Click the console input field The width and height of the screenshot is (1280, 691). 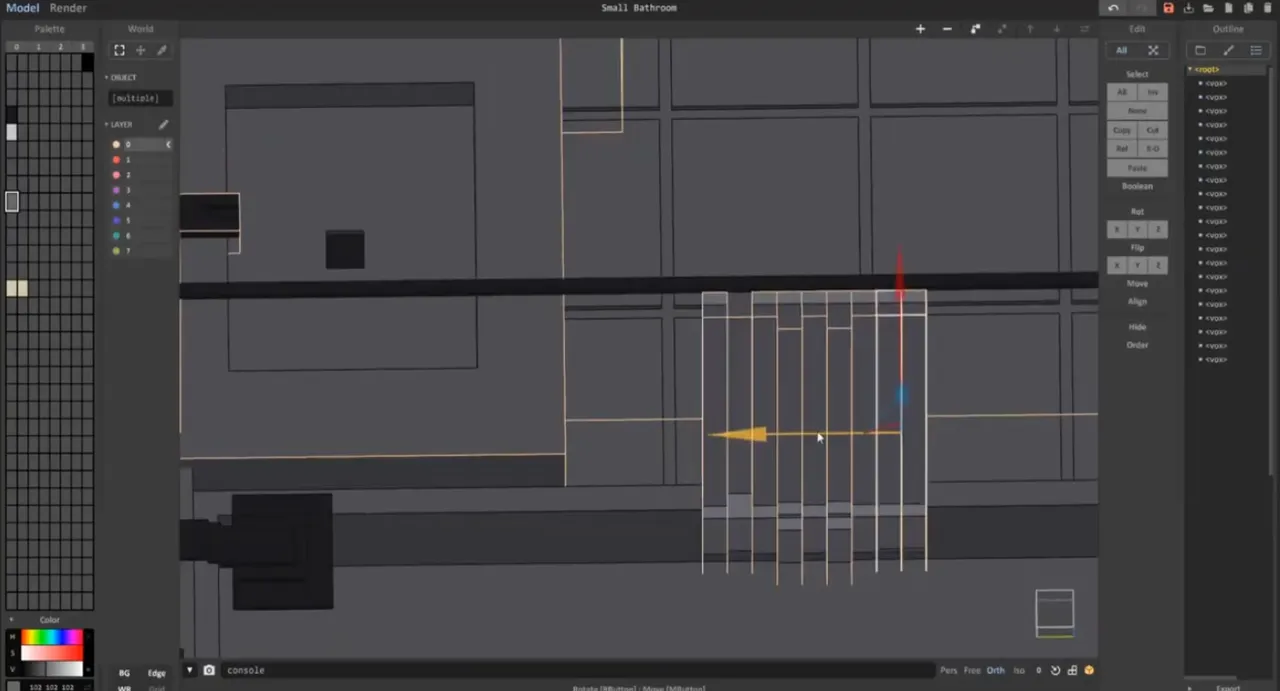click(577, 670)
